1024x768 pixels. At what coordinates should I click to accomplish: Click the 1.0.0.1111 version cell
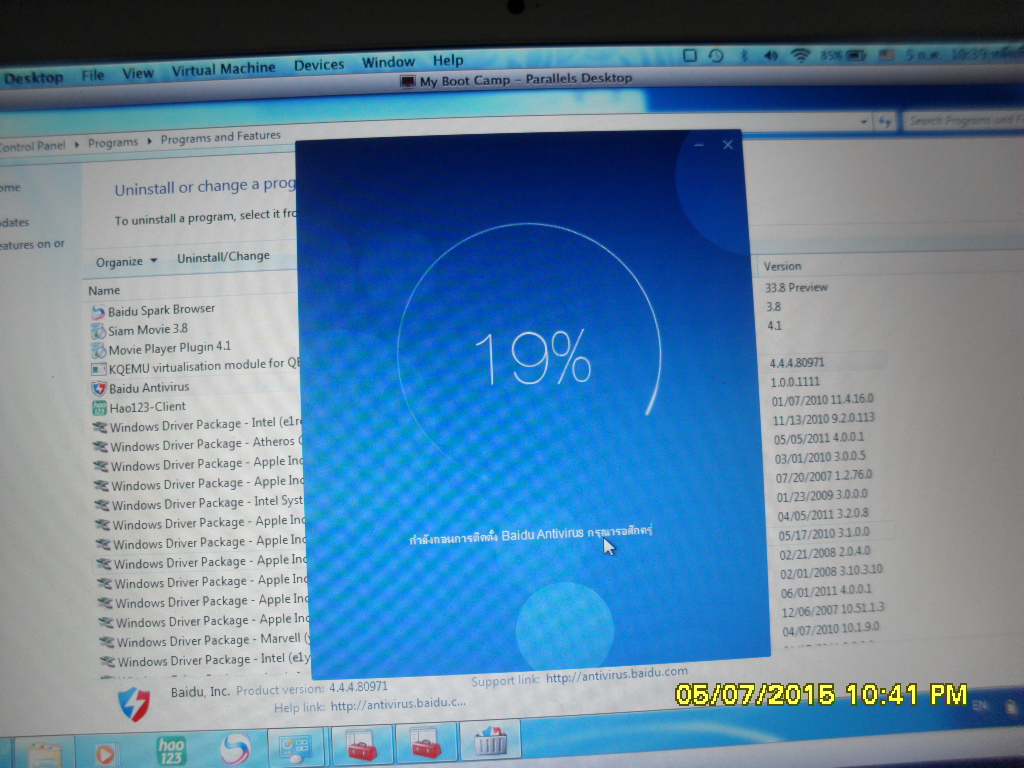tap(795, 382)
